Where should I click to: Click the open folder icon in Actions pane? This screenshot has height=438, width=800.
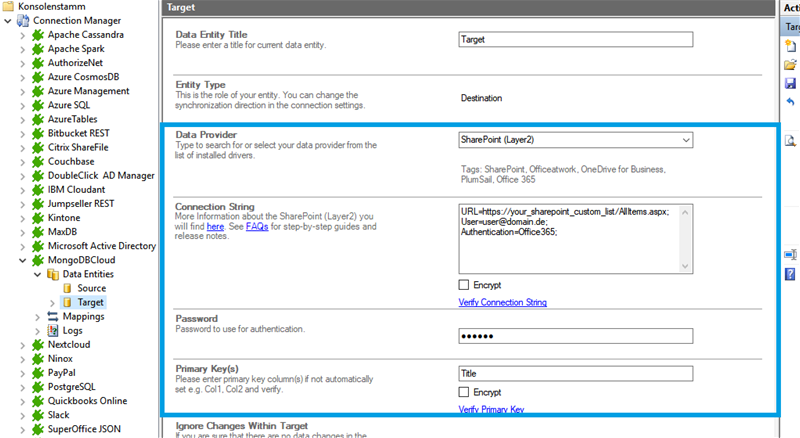790,65
